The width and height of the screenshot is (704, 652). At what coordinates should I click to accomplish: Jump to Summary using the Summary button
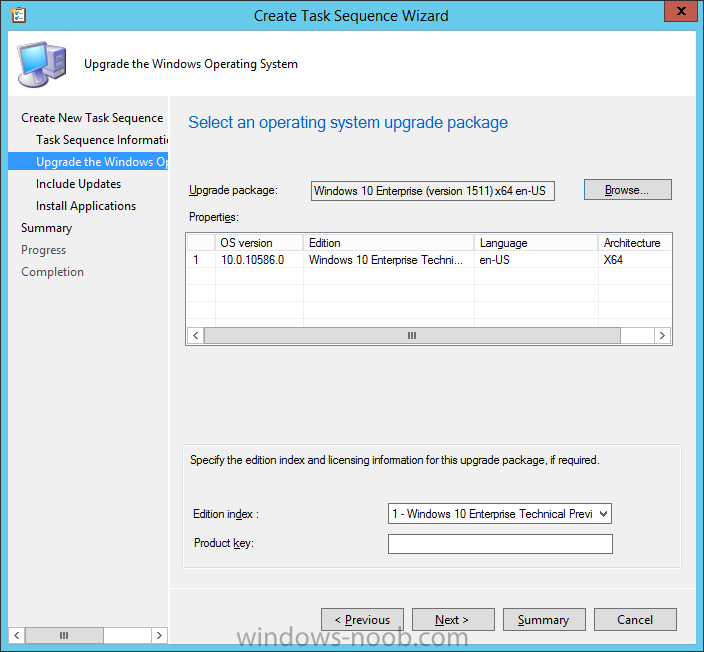[544, 620]
